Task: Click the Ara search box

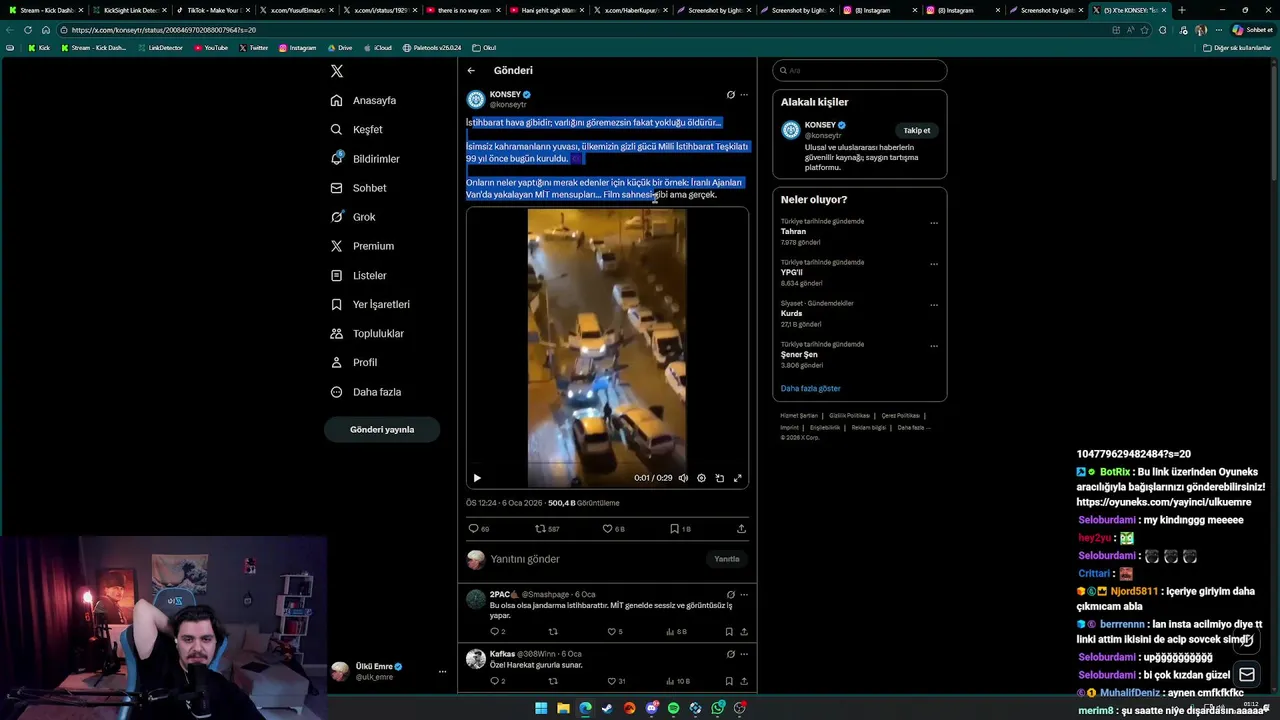Action: 860,71
